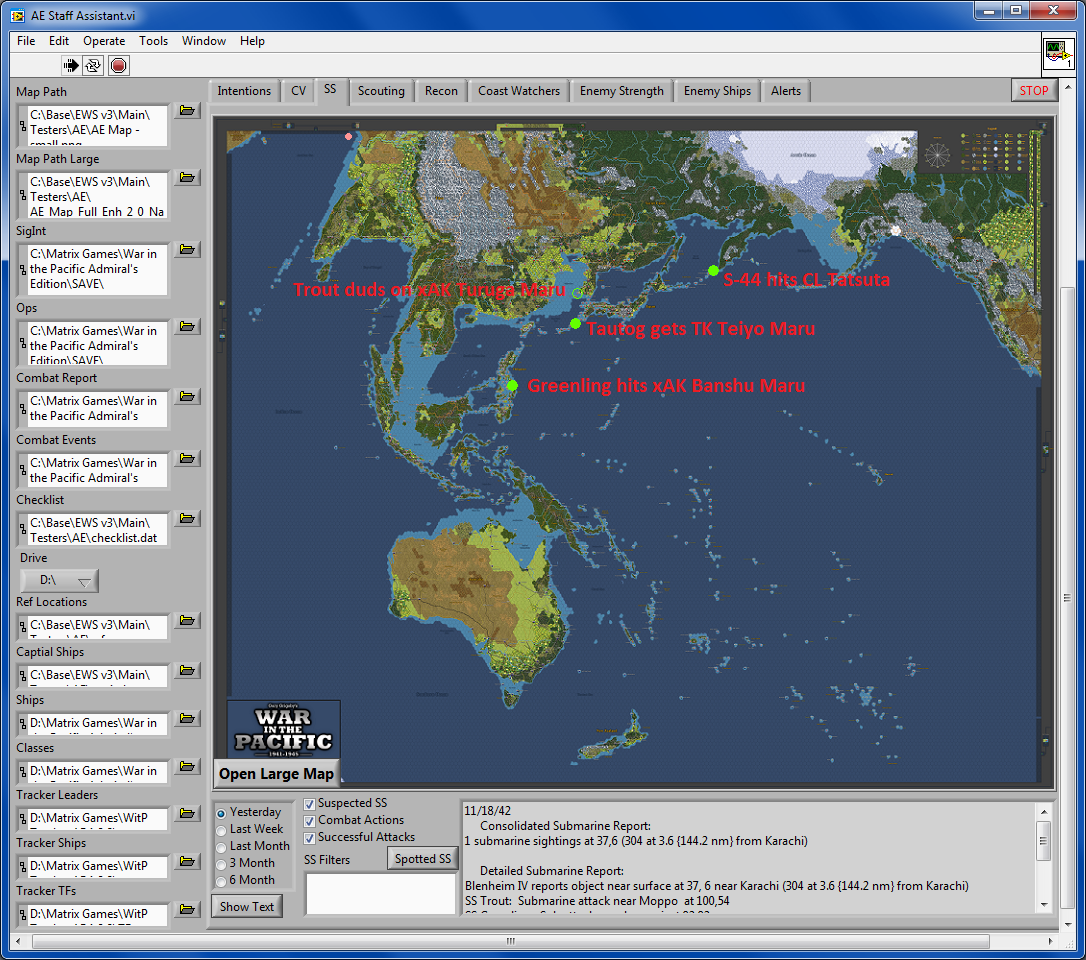Select the Yesterday radio button

tap(222, 813)
